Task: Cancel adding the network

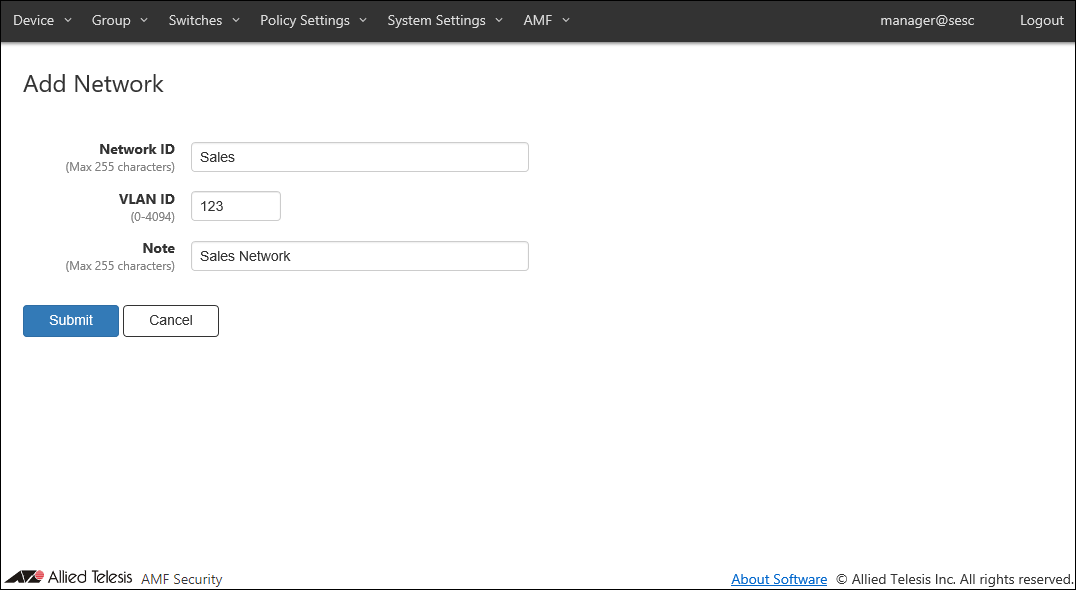Action: pos(171,320)
